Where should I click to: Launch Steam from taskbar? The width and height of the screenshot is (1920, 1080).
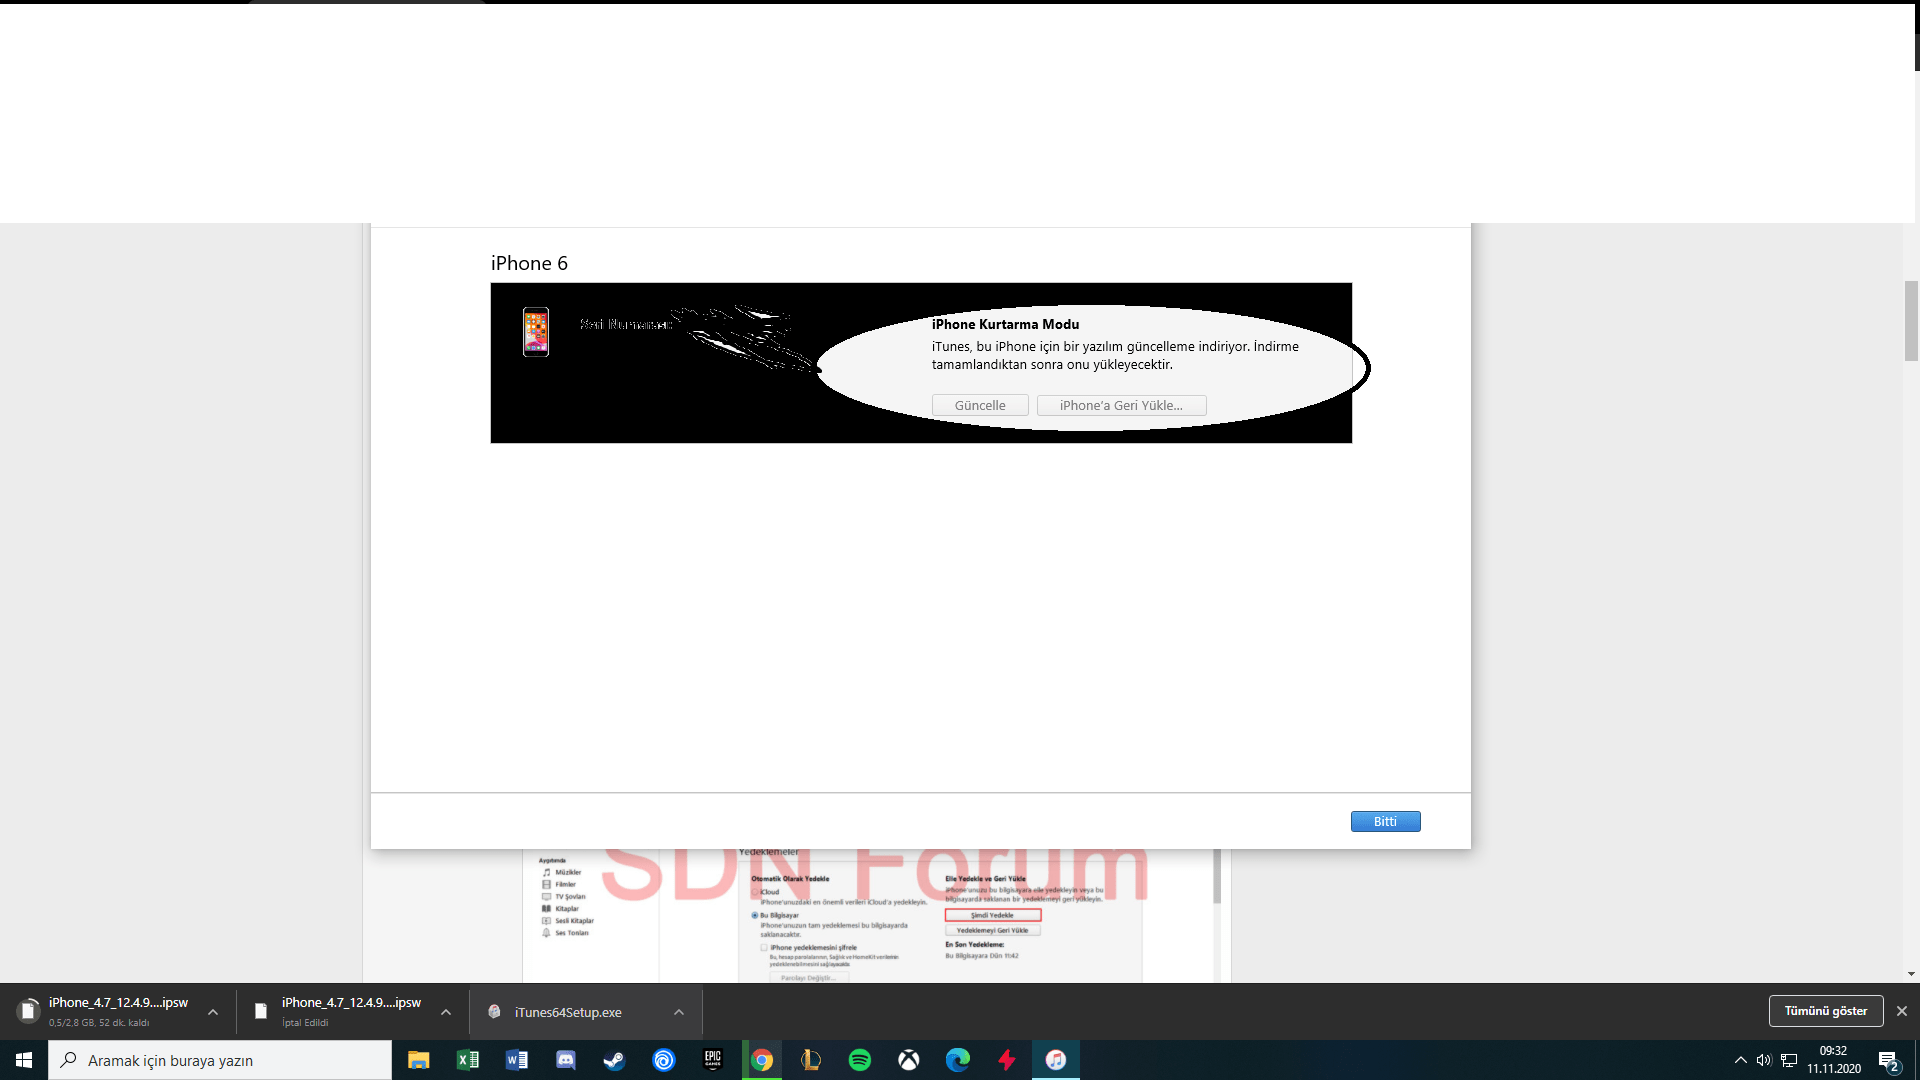(x=614, y=1060)
